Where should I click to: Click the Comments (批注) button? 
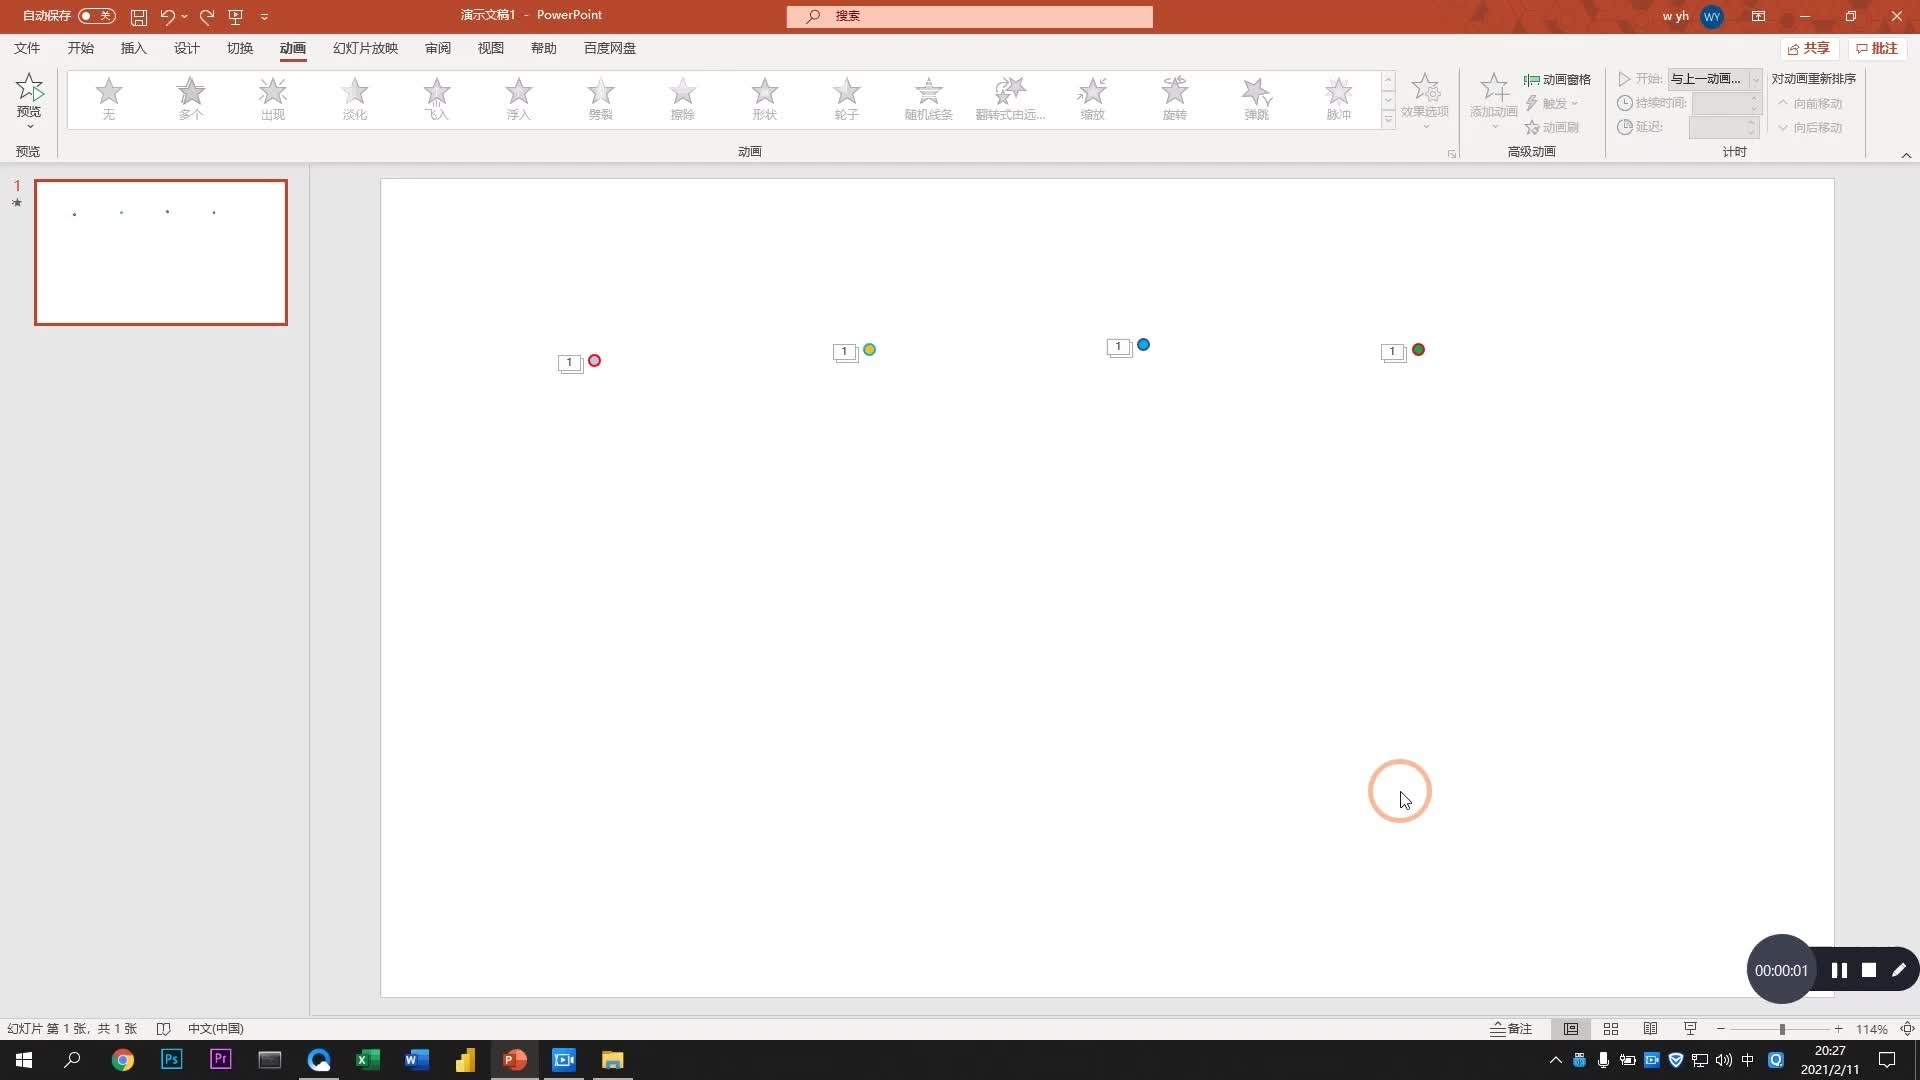click(x=1876, y=48)
